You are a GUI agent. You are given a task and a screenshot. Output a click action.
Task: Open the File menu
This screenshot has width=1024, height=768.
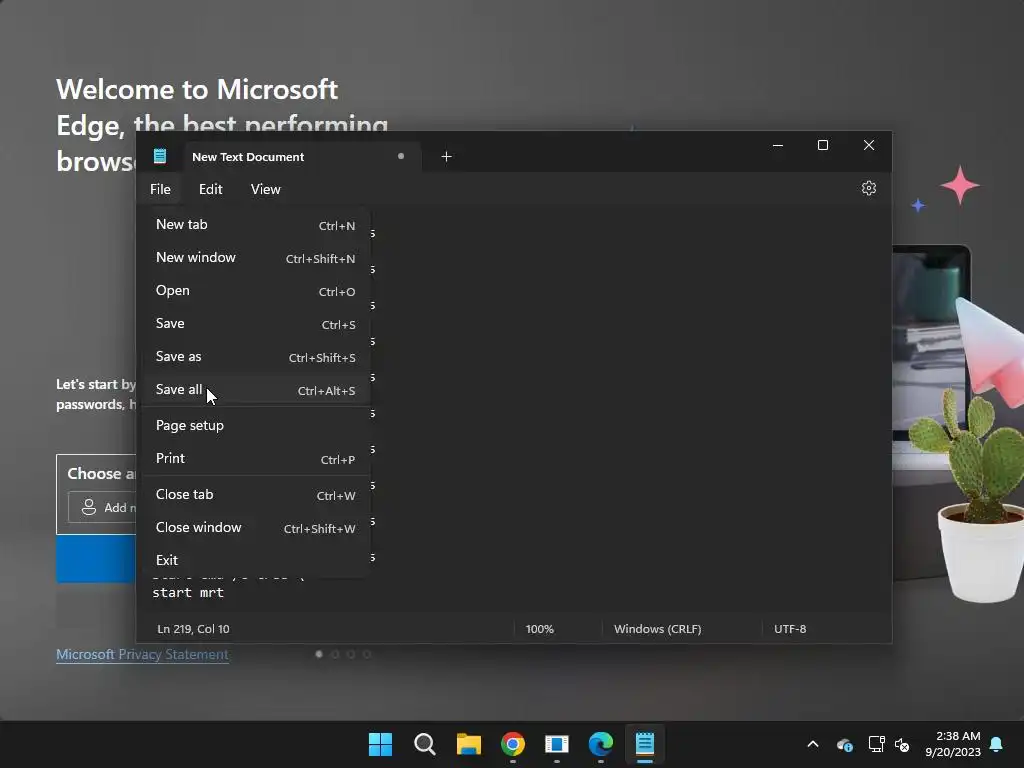[x=160, y=189]
